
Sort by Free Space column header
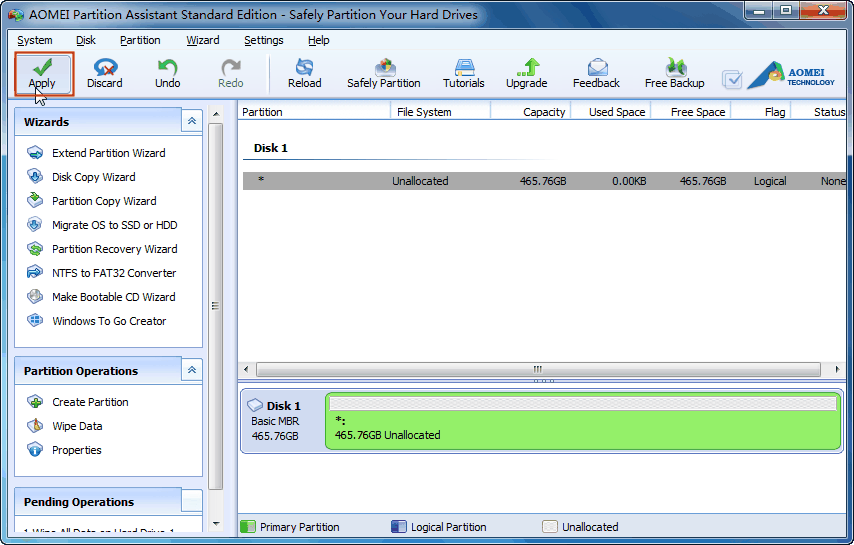coord(691,112)
